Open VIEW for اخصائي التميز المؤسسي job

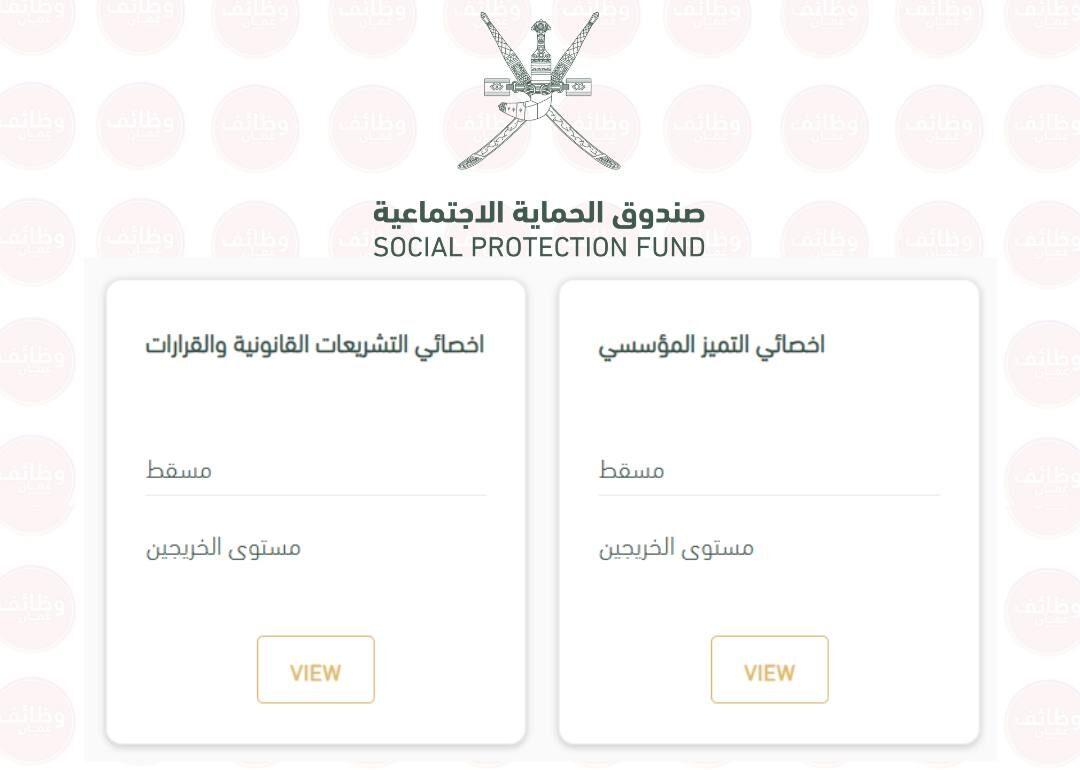click(769, 669)
